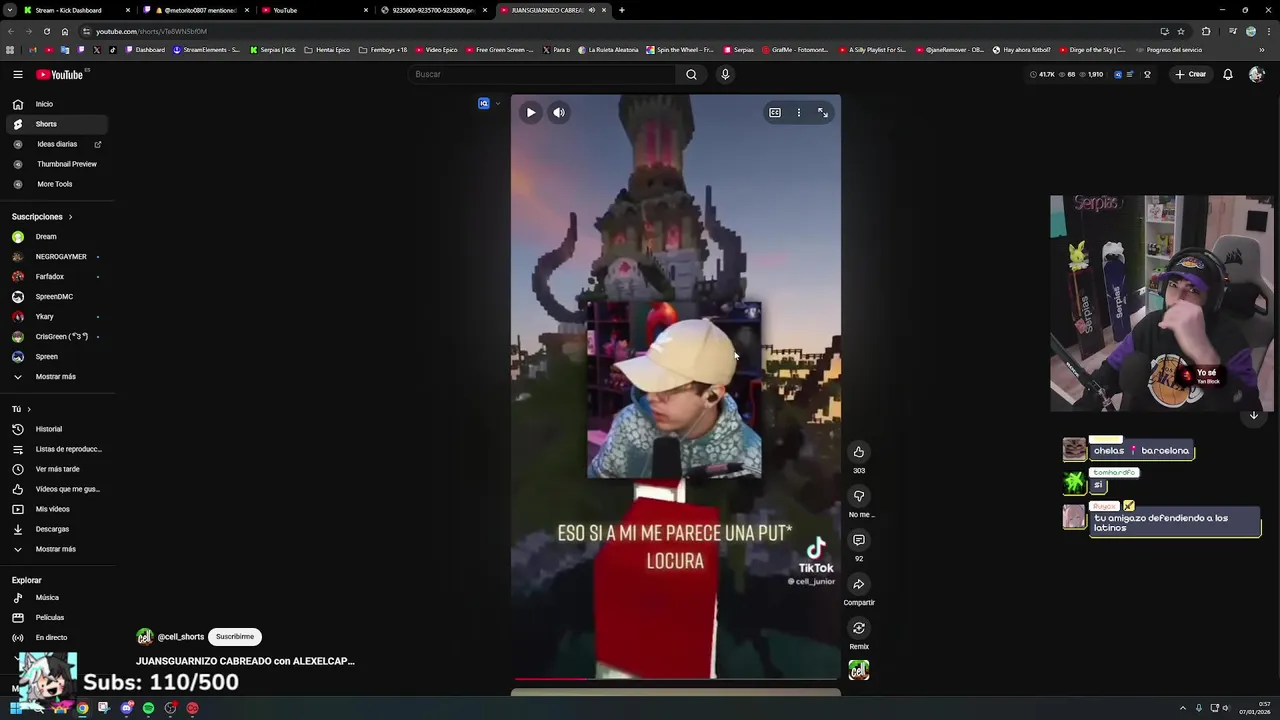The width and height of the screenshot is (1280, 720).
Task: Switch to the 9235600-9235700 png tab
Action: [x=433, y=10]
